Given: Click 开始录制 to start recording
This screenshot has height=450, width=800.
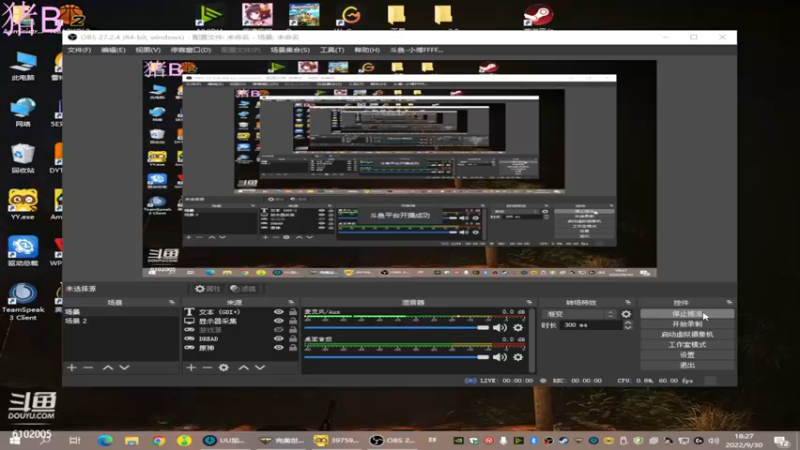Looking at the screenshot, I should [687, 324].
